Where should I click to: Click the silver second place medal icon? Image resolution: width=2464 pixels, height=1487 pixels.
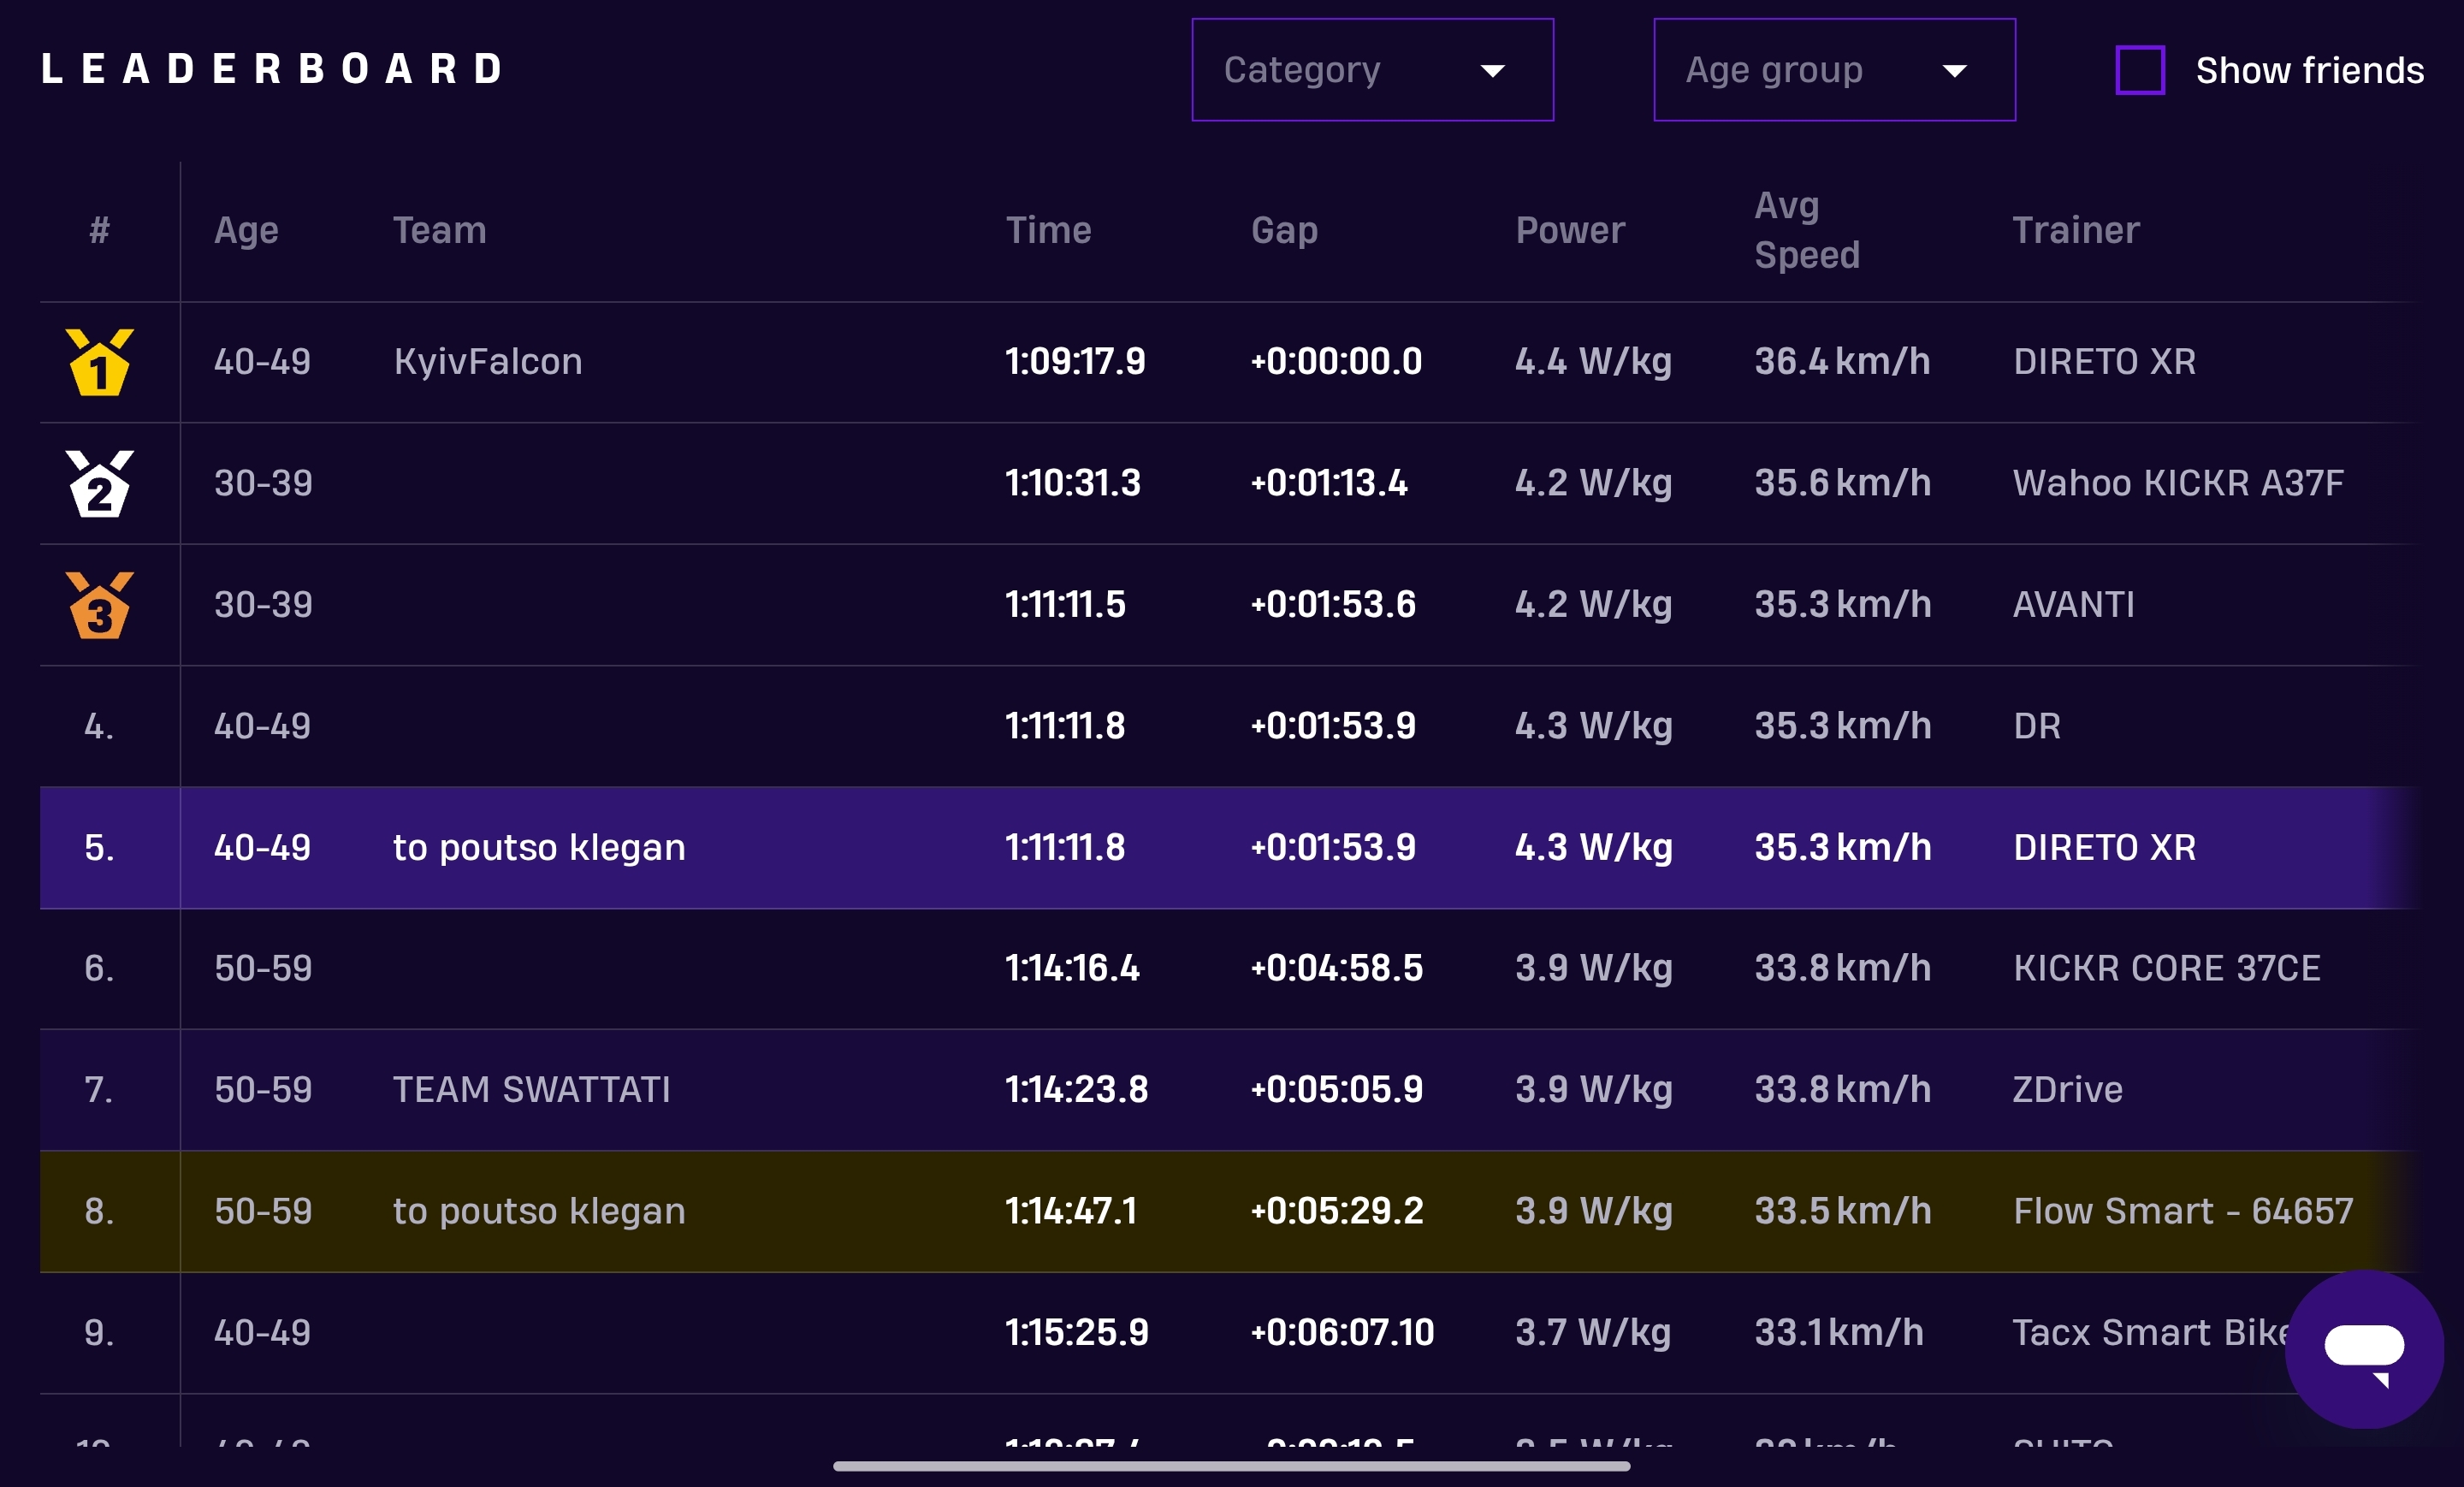click(99, 484)
